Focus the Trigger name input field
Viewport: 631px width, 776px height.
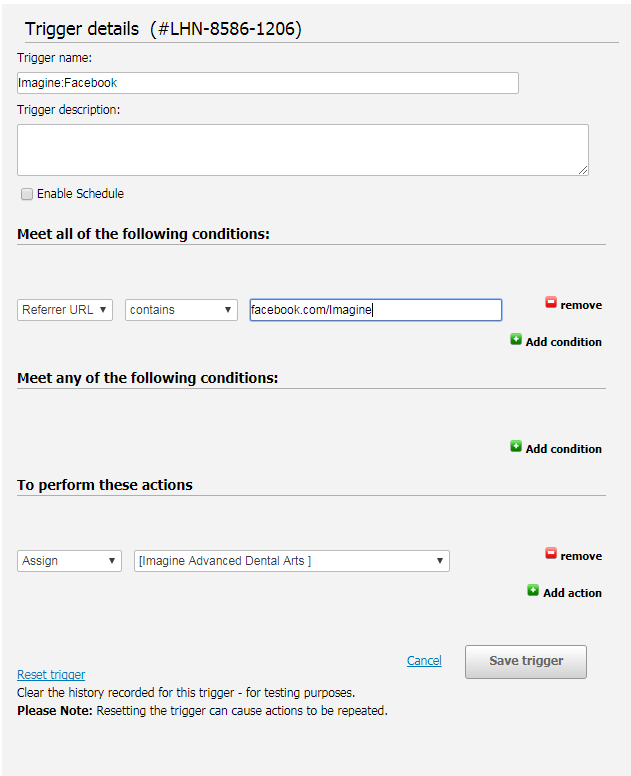267,83
